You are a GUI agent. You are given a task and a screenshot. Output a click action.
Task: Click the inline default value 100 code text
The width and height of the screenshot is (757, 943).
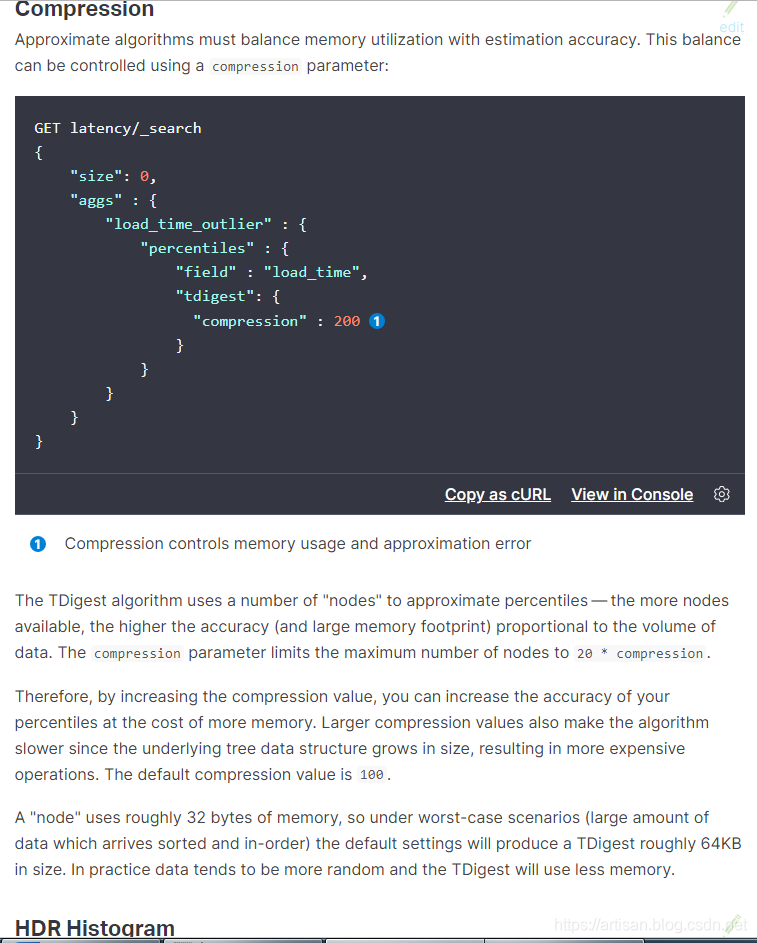(371, 775)
